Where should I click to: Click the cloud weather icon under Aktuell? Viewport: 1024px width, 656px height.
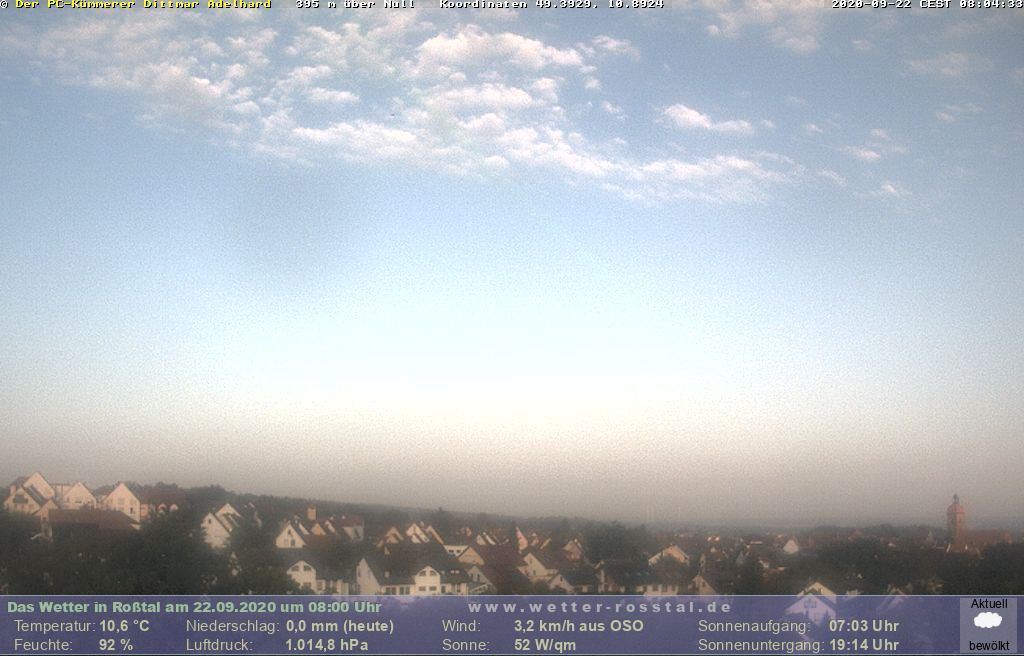pyautogui.click(x=988, y=621)
